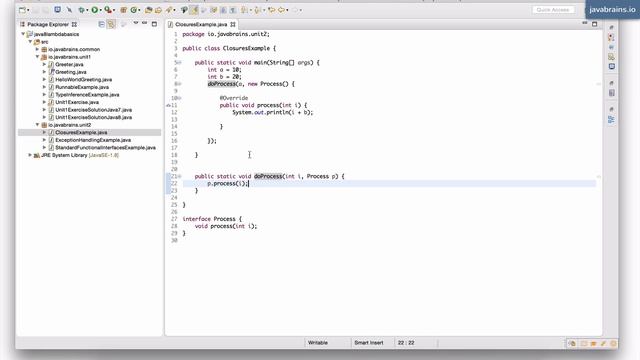Open Package Explorer View Menu triangle

(x=136, y=23)
